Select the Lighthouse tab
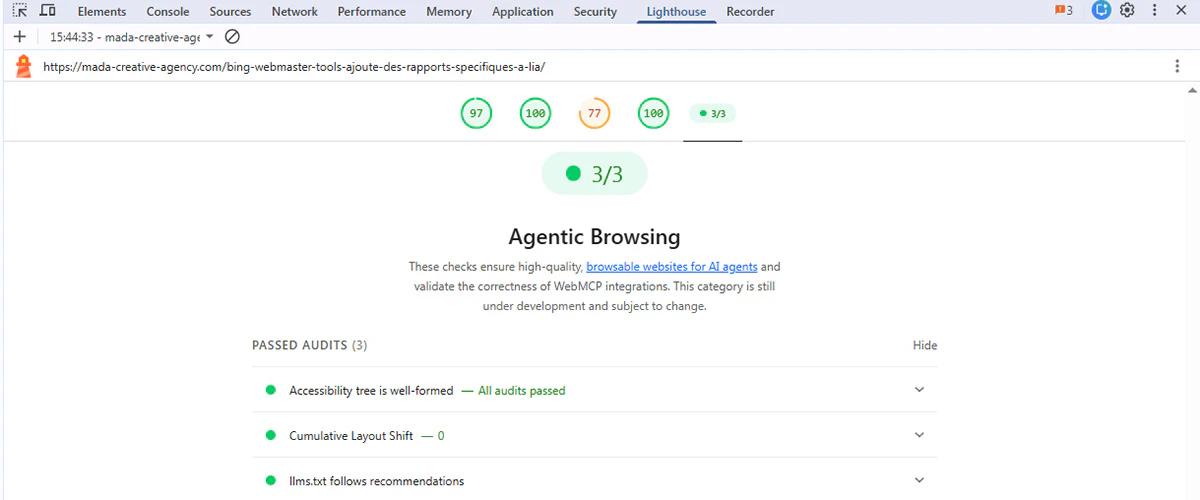The height and width of the screenshot is (500, 1200). 676,12
